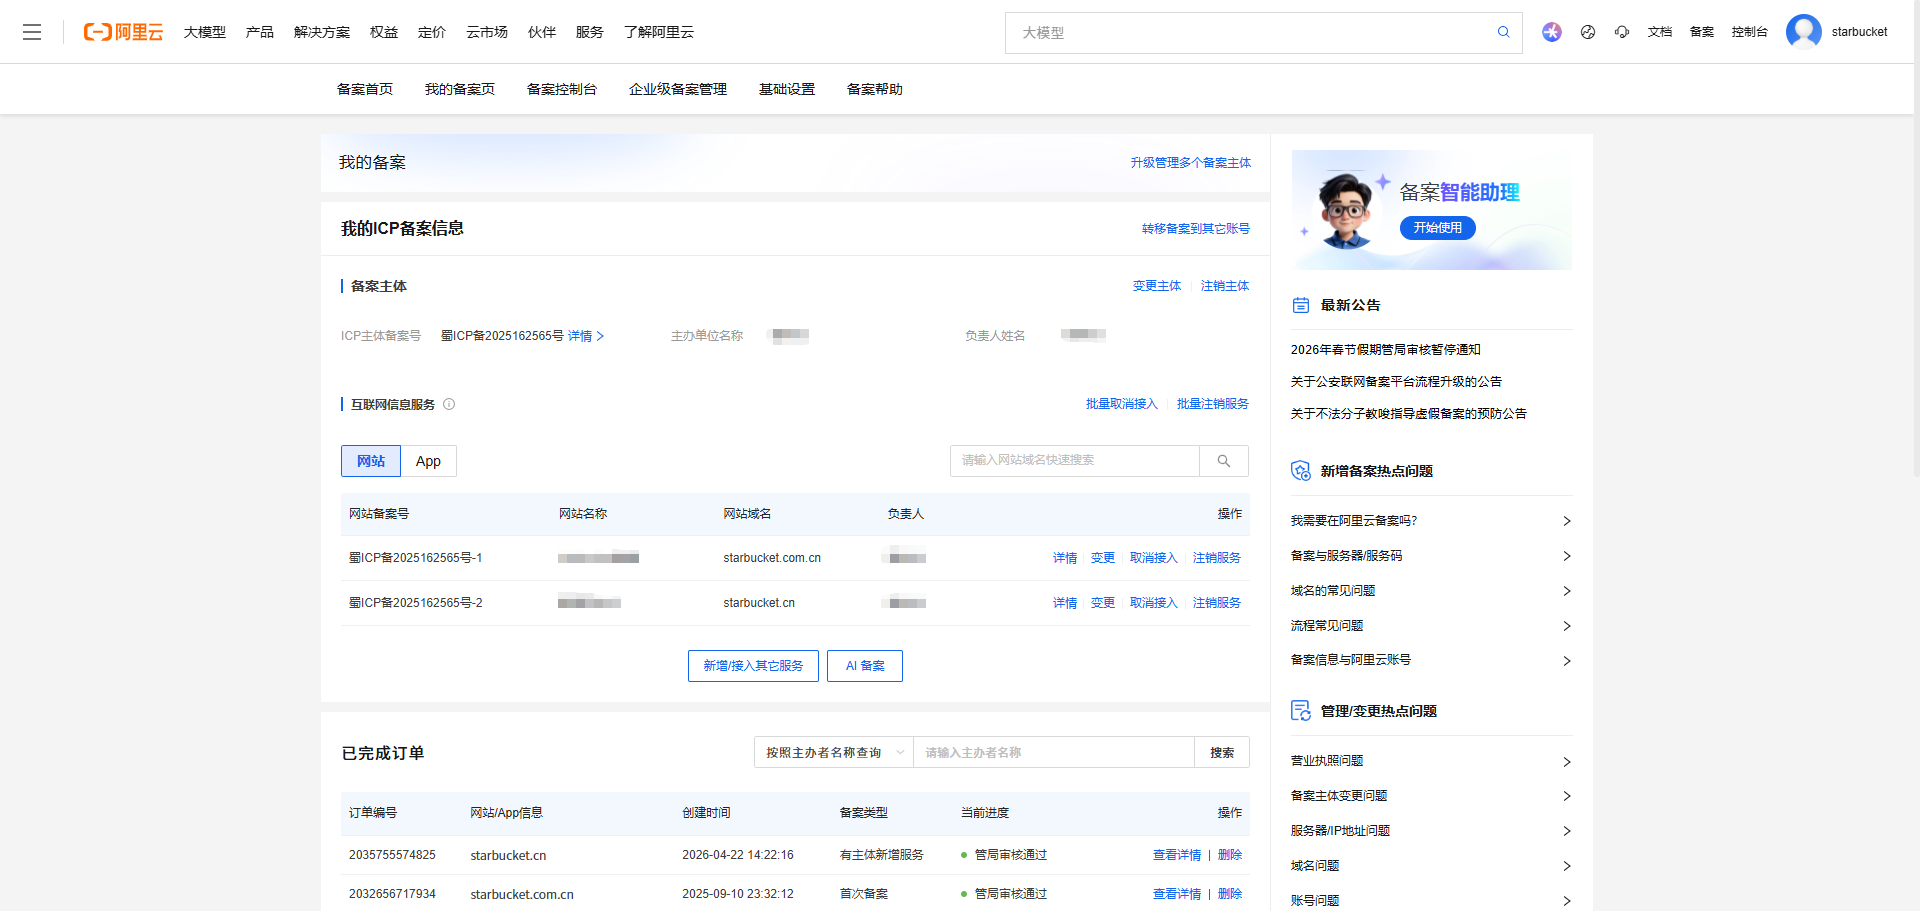
Task: Click the 搜索 button in completed orders
Action: (1222, 753)
